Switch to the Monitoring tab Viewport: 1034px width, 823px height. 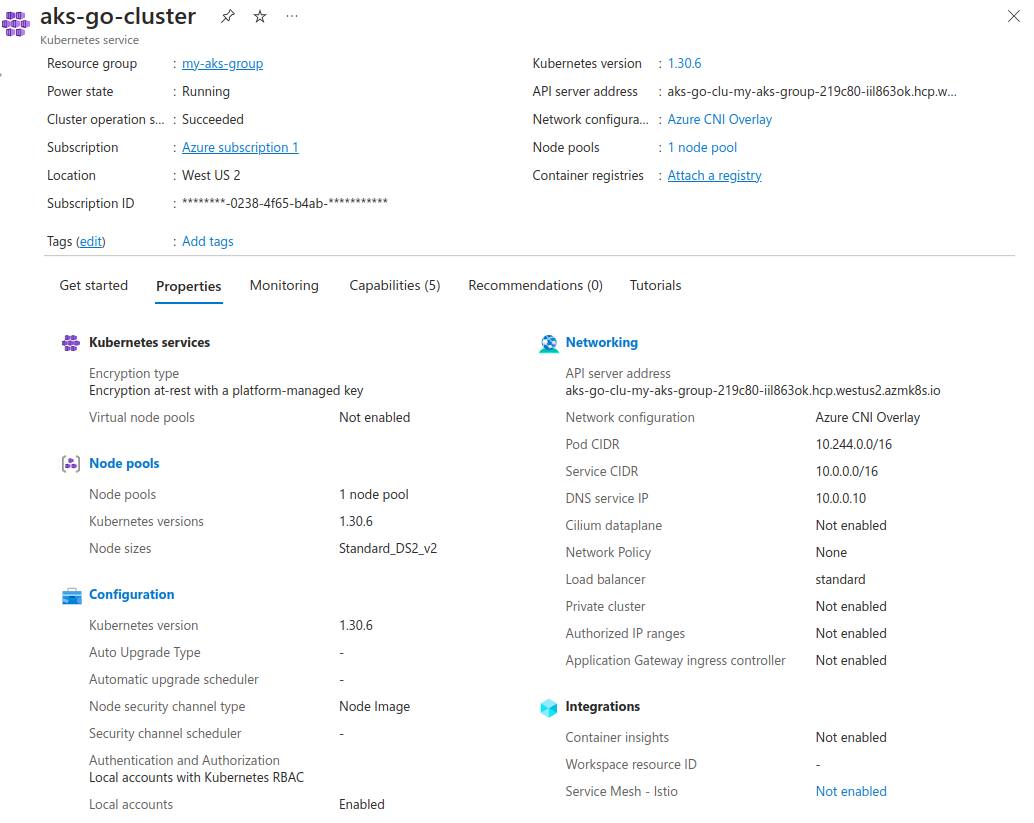coord(284,285)
